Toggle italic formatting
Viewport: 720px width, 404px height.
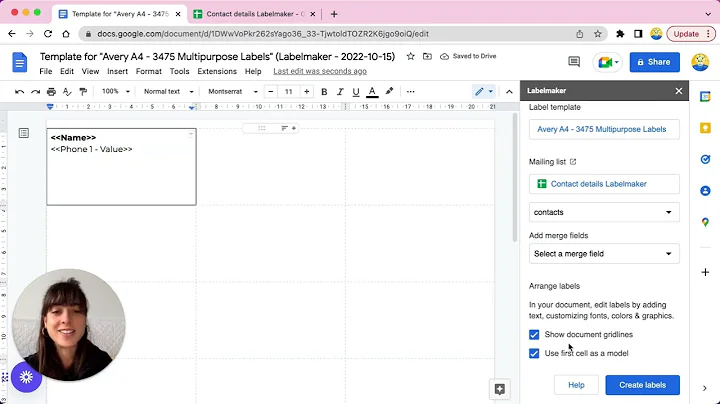[340, 92]
